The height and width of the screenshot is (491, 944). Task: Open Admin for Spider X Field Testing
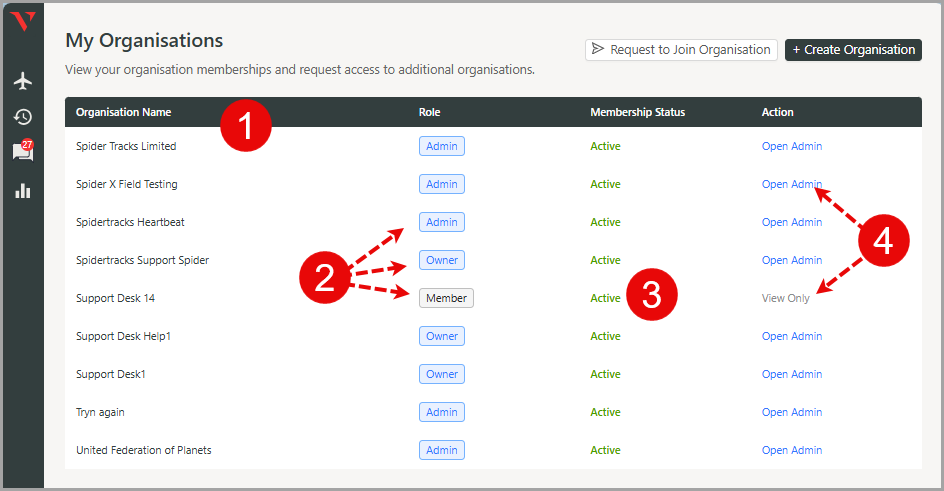point(792,184)
